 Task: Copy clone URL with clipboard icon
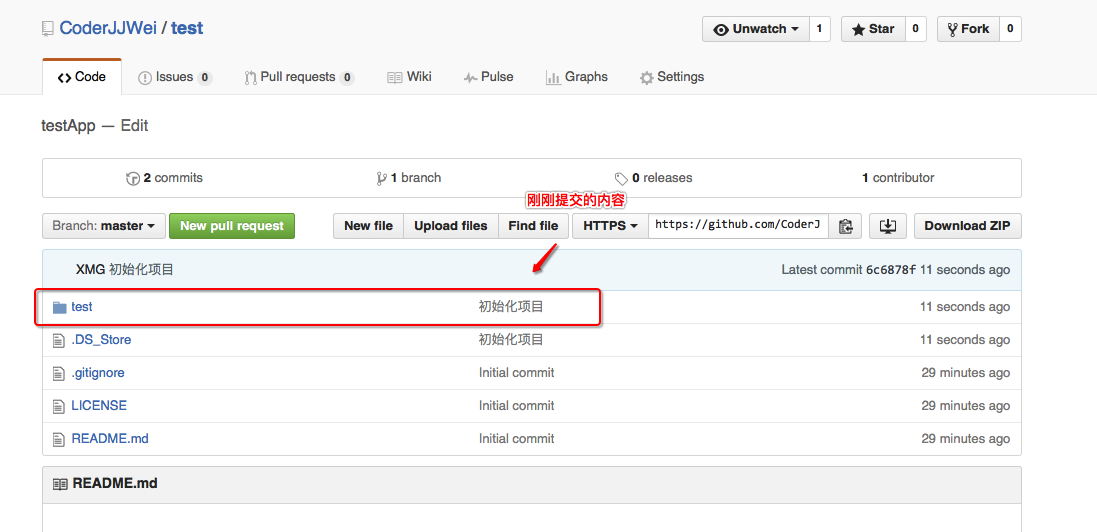[x=846, y=226]
